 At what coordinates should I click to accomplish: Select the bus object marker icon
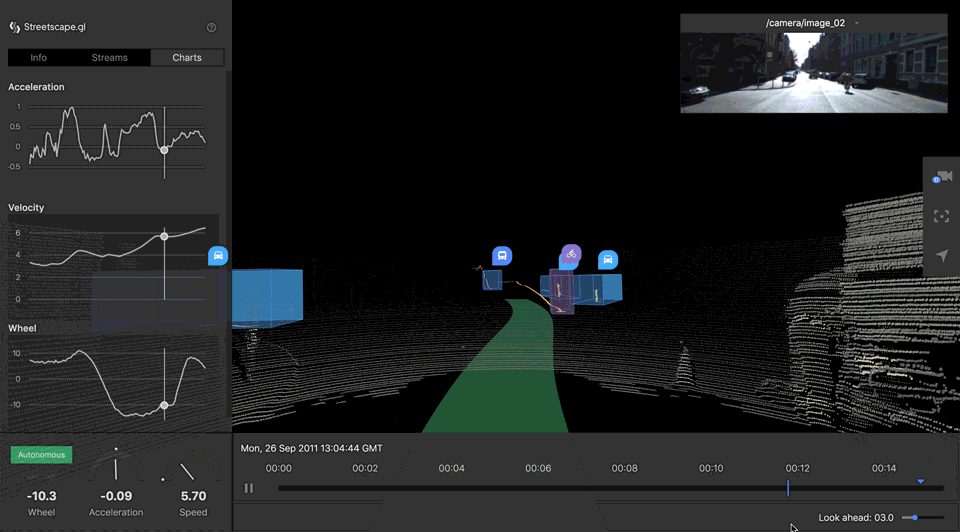coord(502,256)
